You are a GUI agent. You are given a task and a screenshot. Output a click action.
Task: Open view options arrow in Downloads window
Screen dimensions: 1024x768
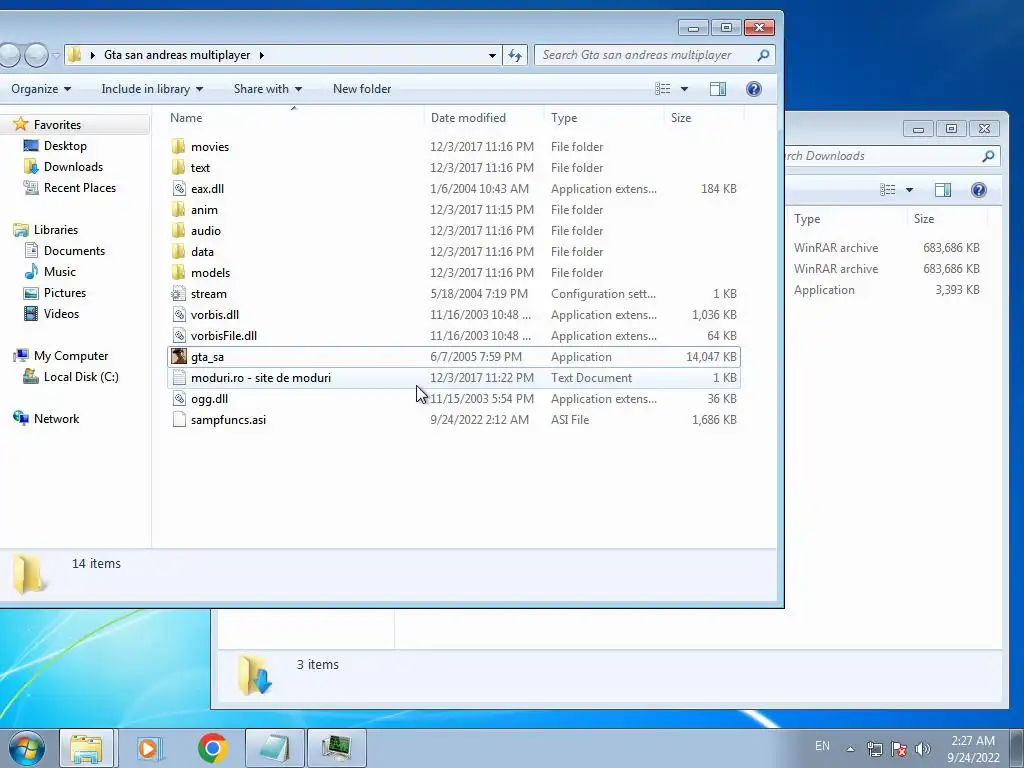909,190
